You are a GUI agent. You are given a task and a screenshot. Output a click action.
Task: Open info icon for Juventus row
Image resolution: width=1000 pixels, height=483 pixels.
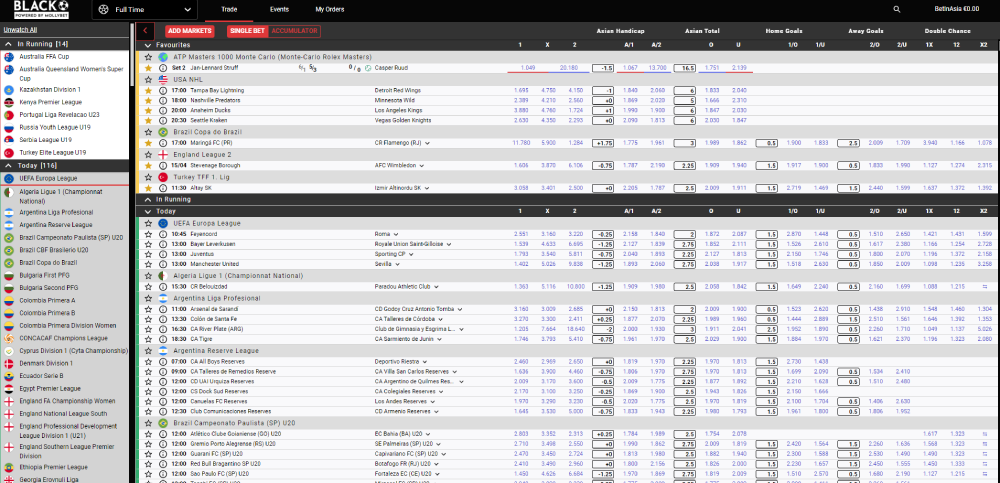(163, 254)
